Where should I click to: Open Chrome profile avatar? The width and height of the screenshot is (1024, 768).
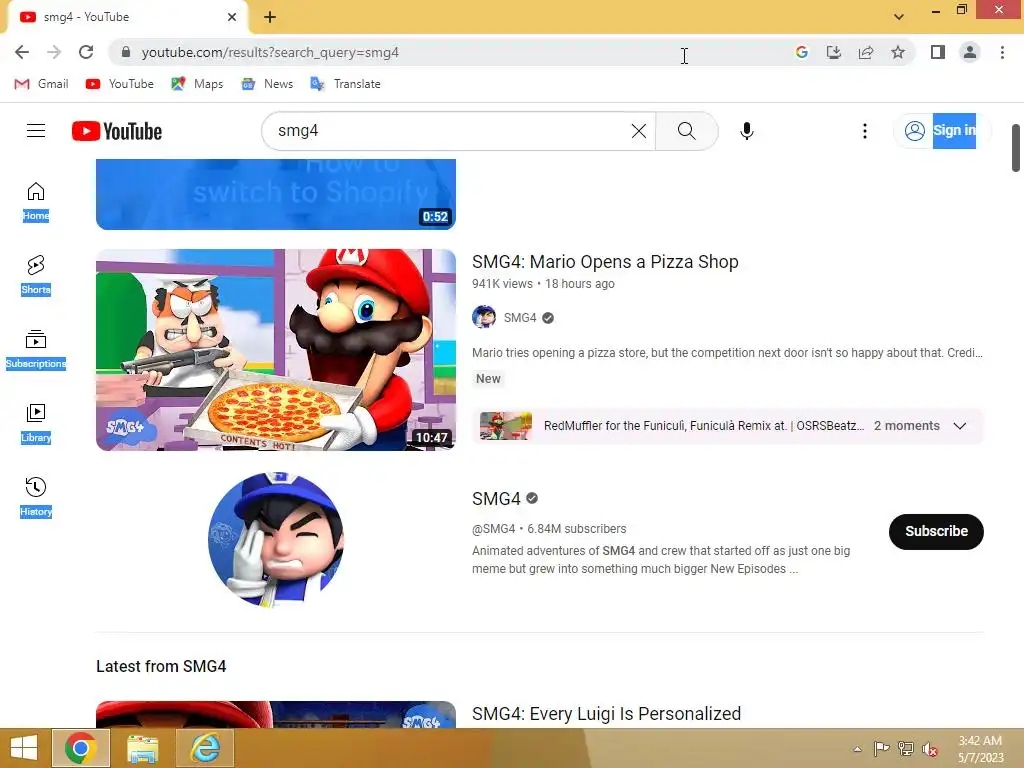[x=970, y=52]
